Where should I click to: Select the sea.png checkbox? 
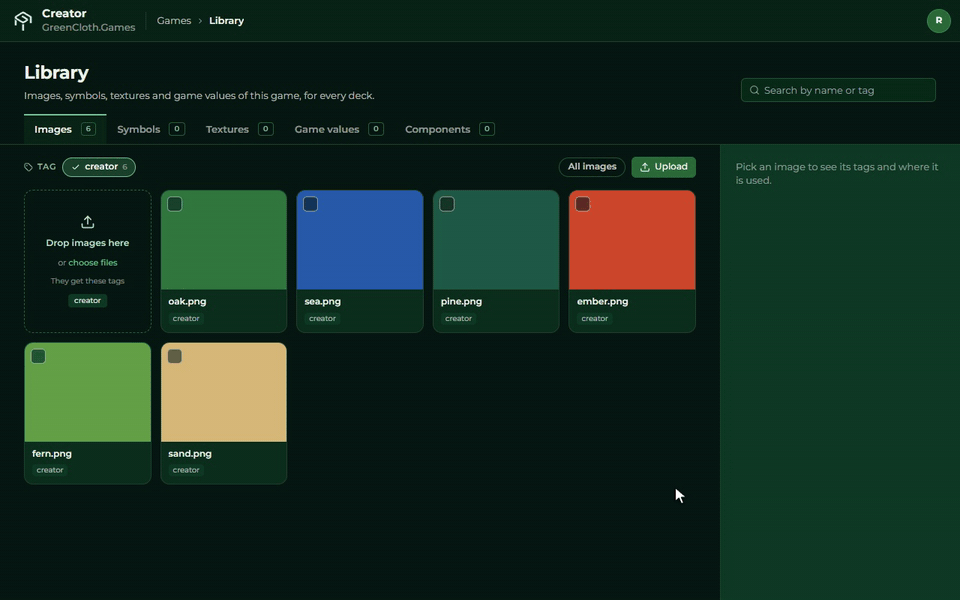pos(310,204)
